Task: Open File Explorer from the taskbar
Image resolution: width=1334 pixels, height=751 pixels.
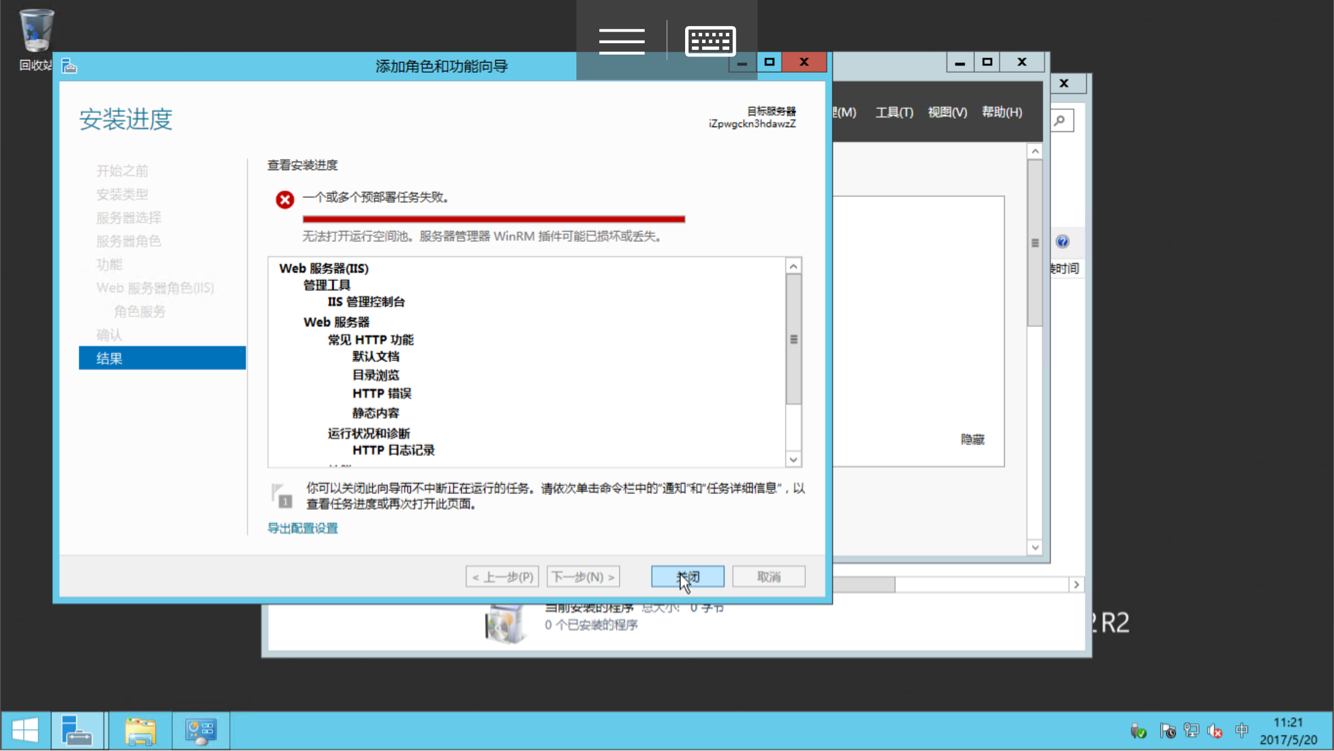Action: [x=140, y=730]
